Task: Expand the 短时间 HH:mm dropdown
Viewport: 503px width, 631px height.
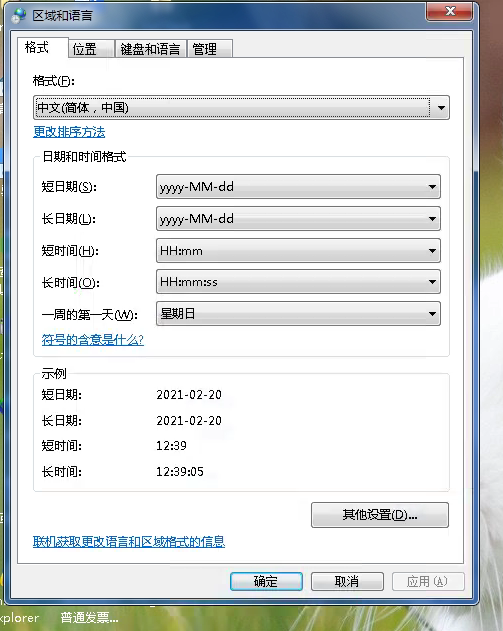Action: click(298, 251)
